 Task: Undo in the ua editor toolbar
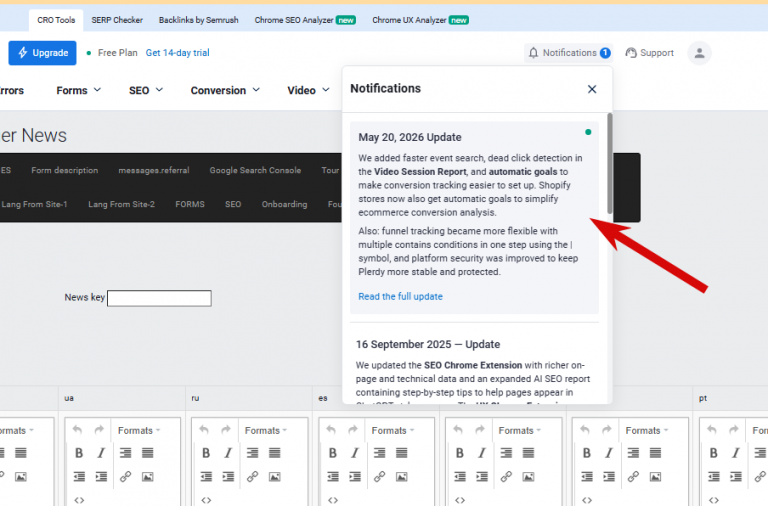[77, 430]
